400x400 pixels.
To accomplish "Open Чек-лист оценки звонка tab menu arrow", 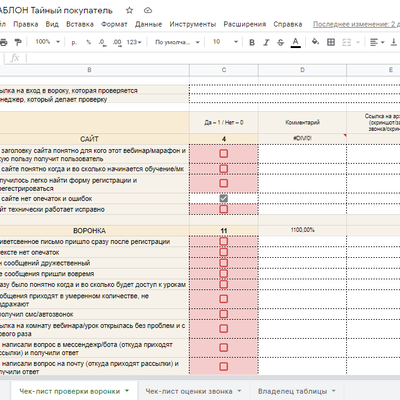I will [239, 391].
